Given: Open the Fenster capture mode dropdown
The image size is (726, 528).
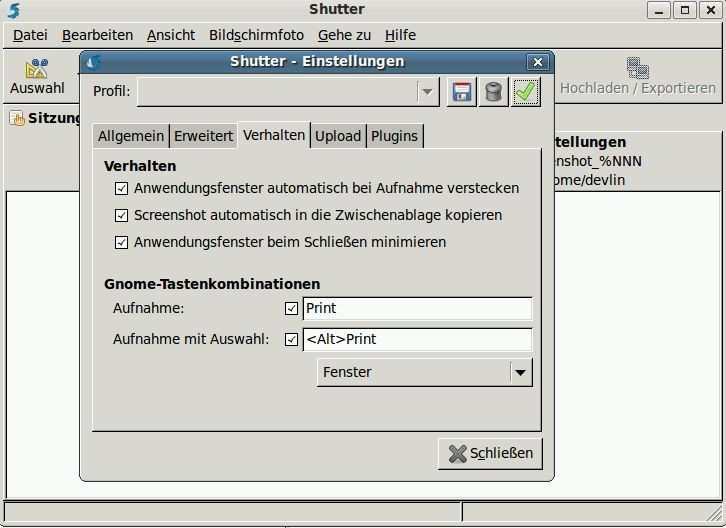Looking at the screenshot, I should click(x=425, y=372).
